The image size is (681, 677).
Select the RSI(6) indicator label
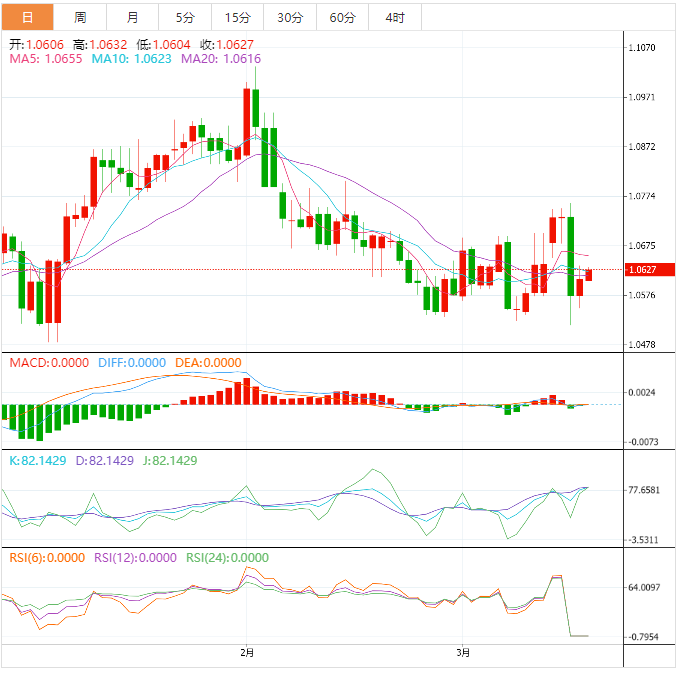(x=46, y=558)
